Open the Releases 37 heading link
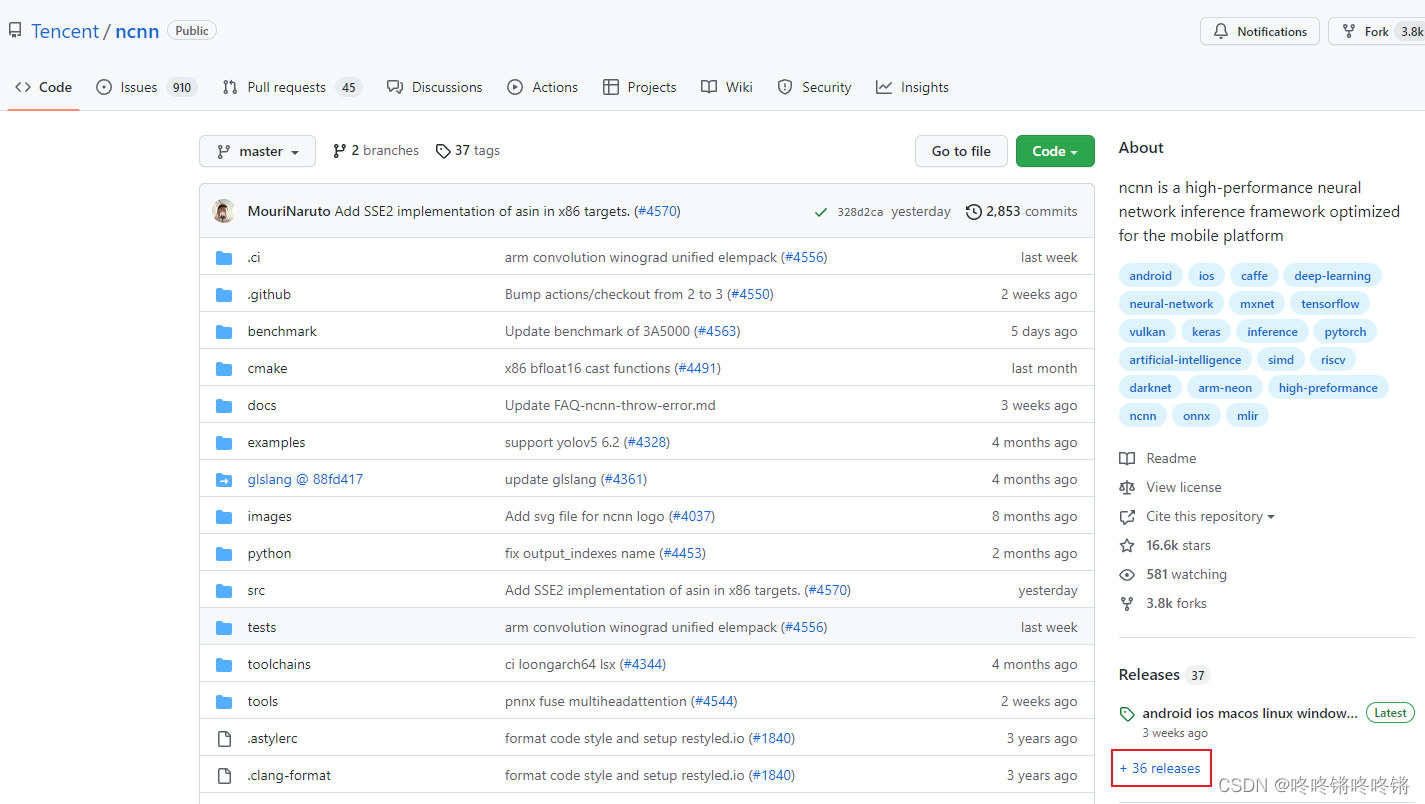Image resolution: width=1425 pixels, height=804 pixels. 1164,675
